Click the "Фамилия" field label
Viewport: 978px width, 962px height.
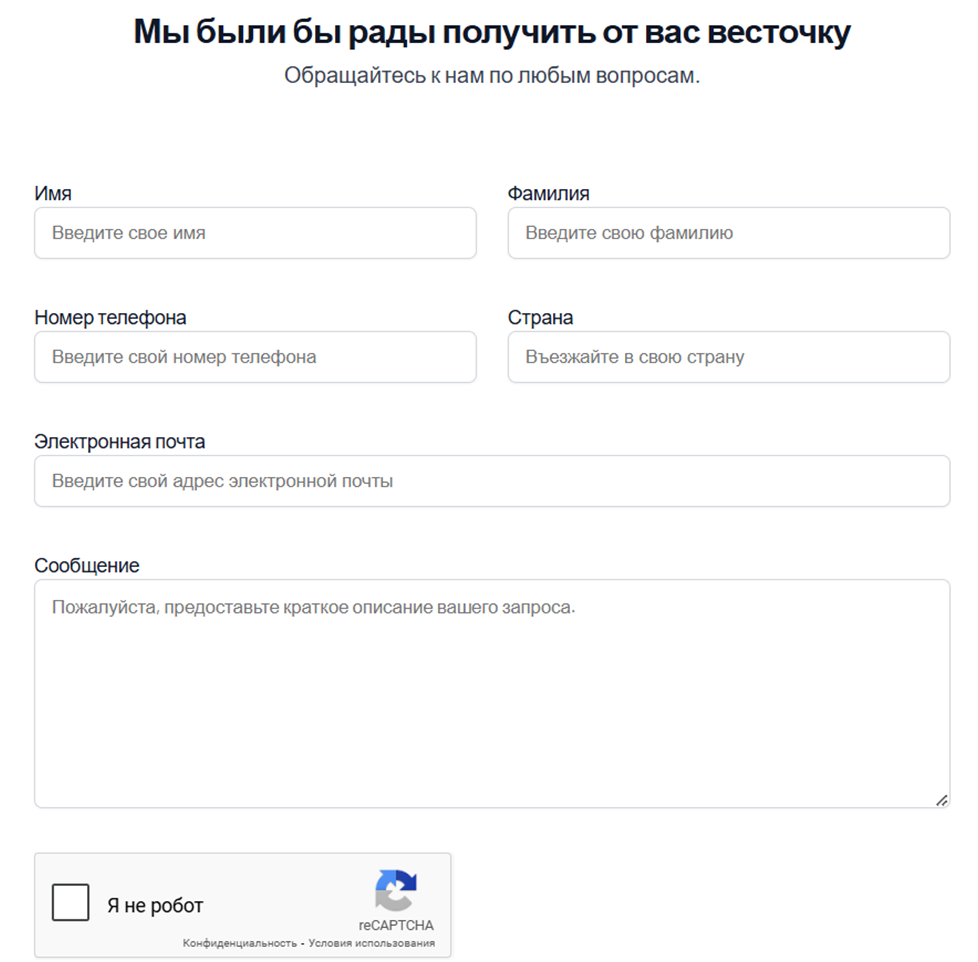coord(548,193)
